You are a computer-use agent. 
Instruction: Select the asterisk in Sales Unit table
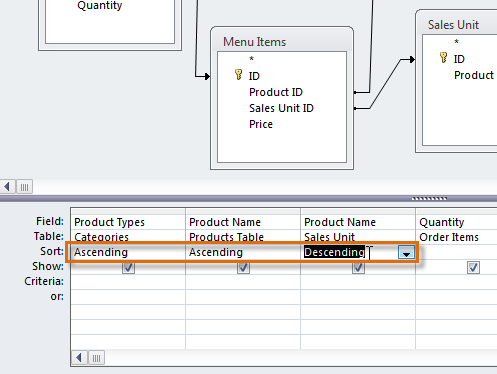point(457,42)
